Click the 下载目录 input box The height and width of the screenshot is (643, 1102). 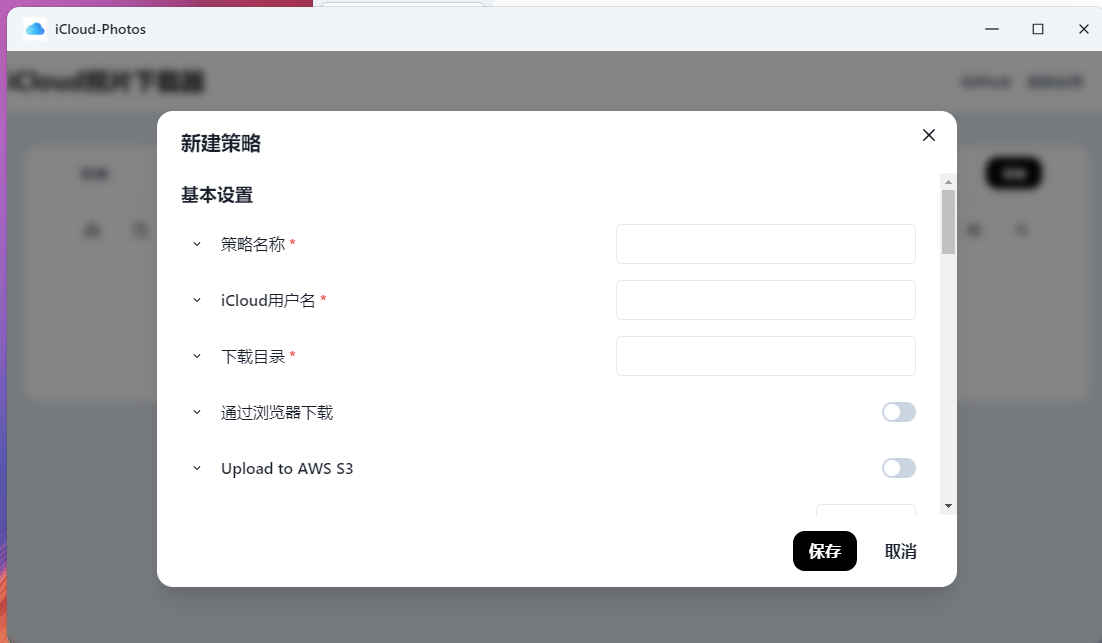tap(765, 356)
